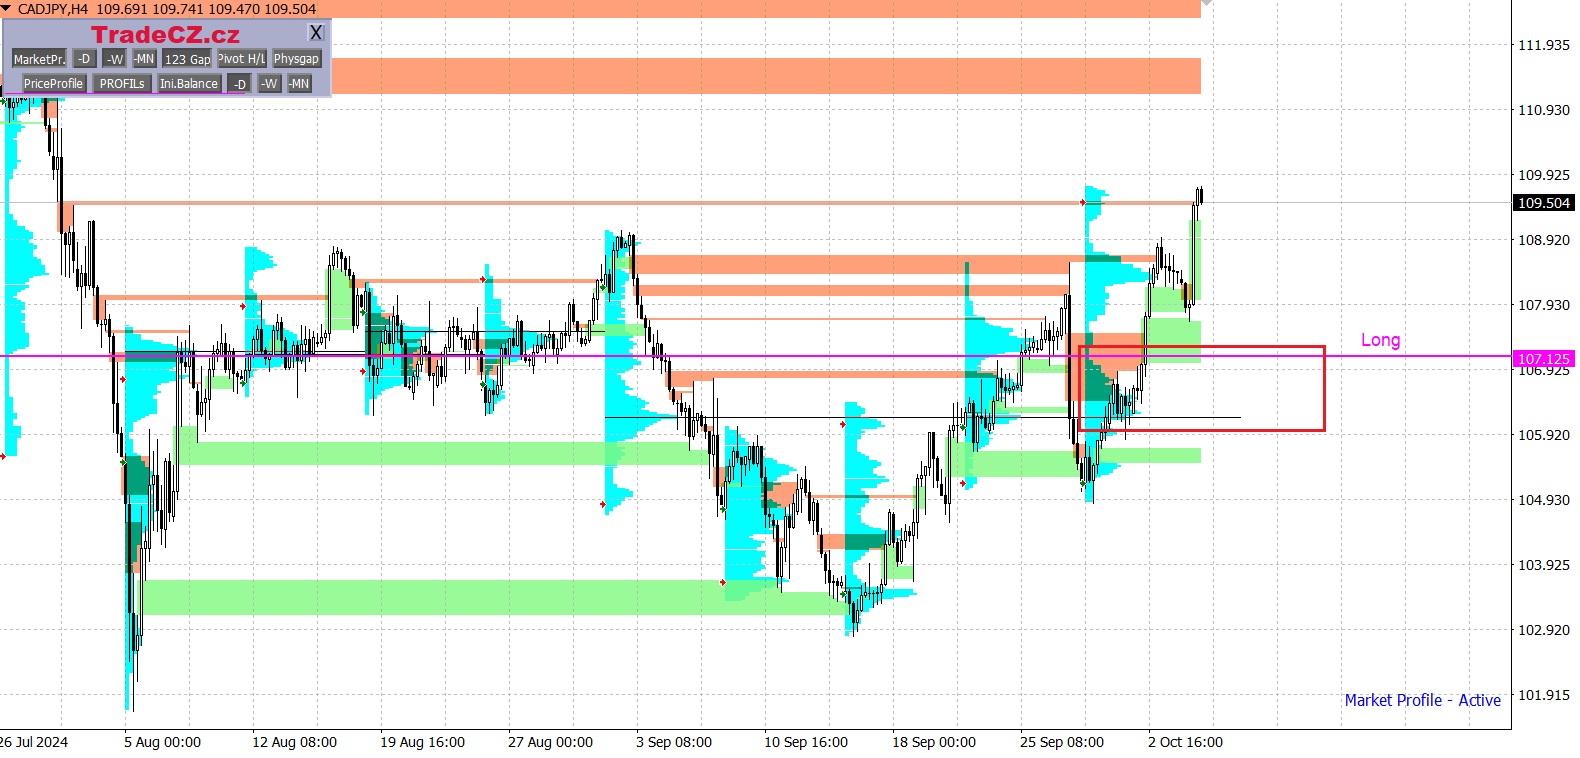Switch on the PriceProfile display

pos(53,84)
